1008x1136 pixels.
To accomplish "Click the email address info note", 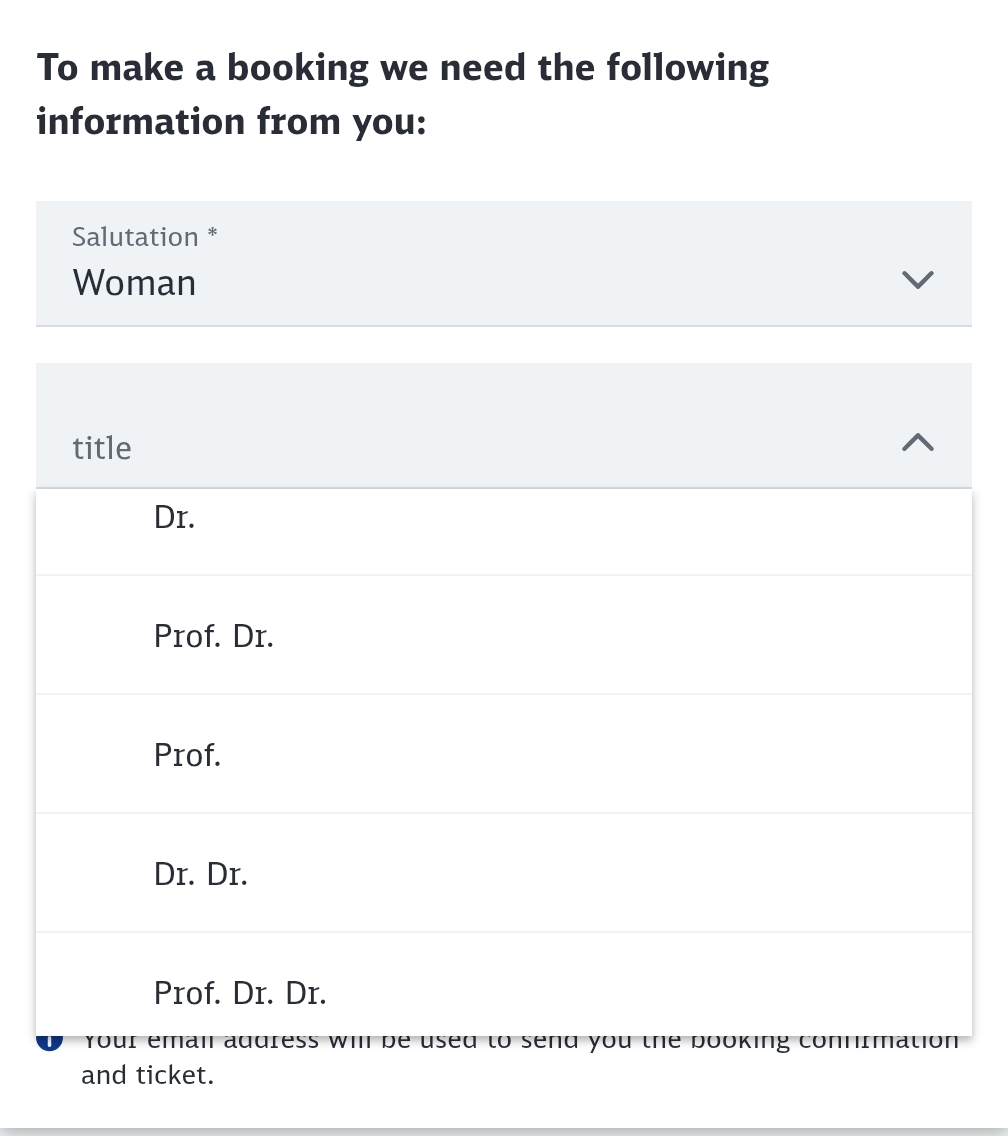I will click(520, 1043).
